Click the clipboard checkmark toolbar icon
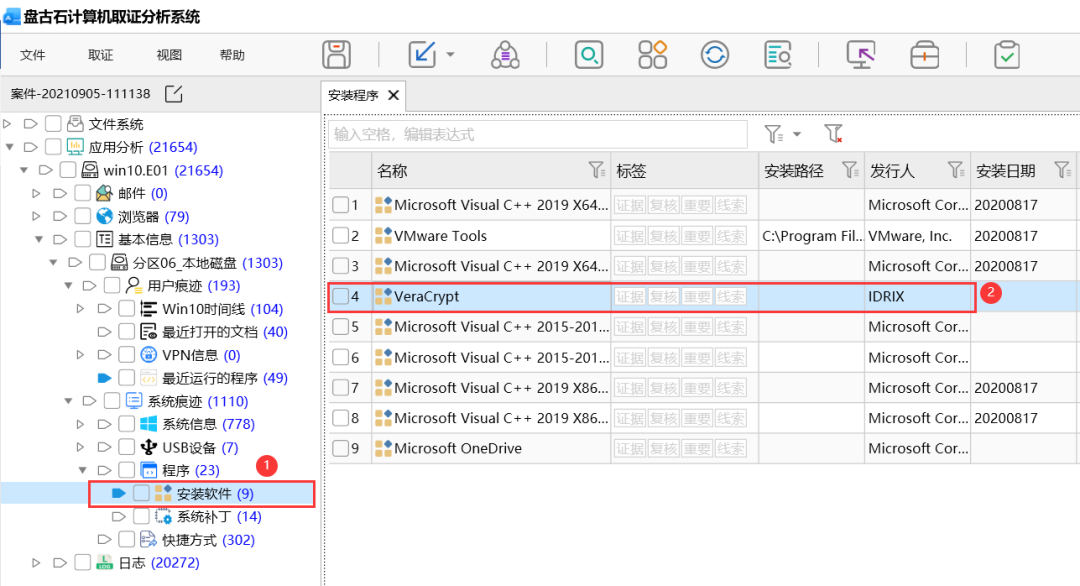1080x586 pixels. tap(1007, 54)
